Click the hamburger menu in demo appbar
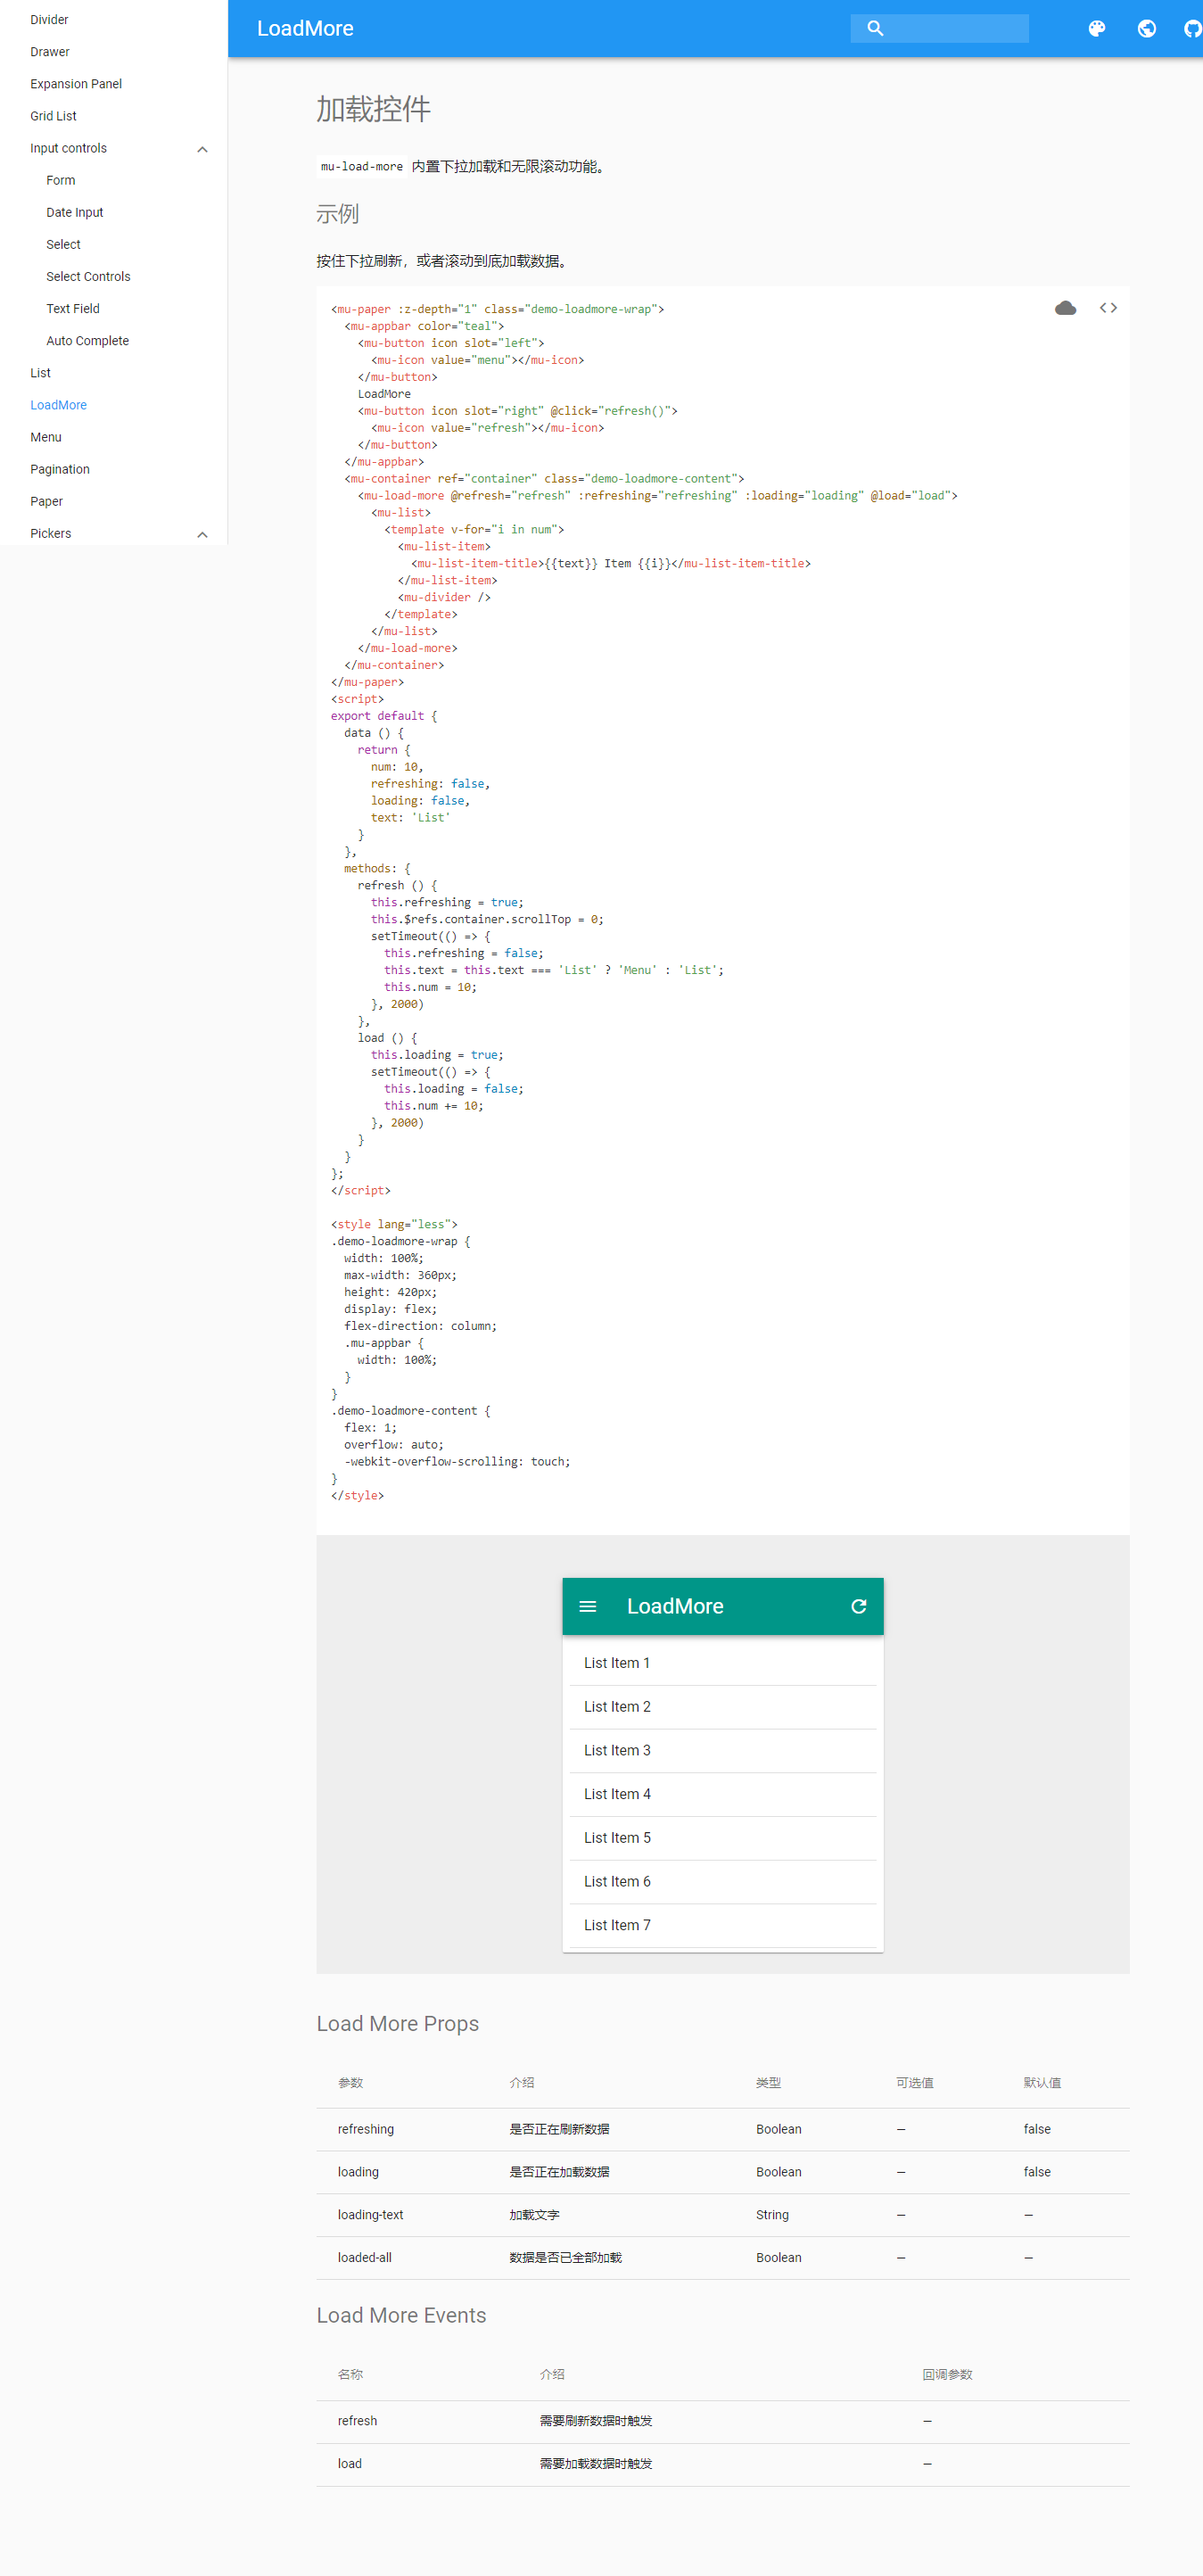 [588, 1606]
